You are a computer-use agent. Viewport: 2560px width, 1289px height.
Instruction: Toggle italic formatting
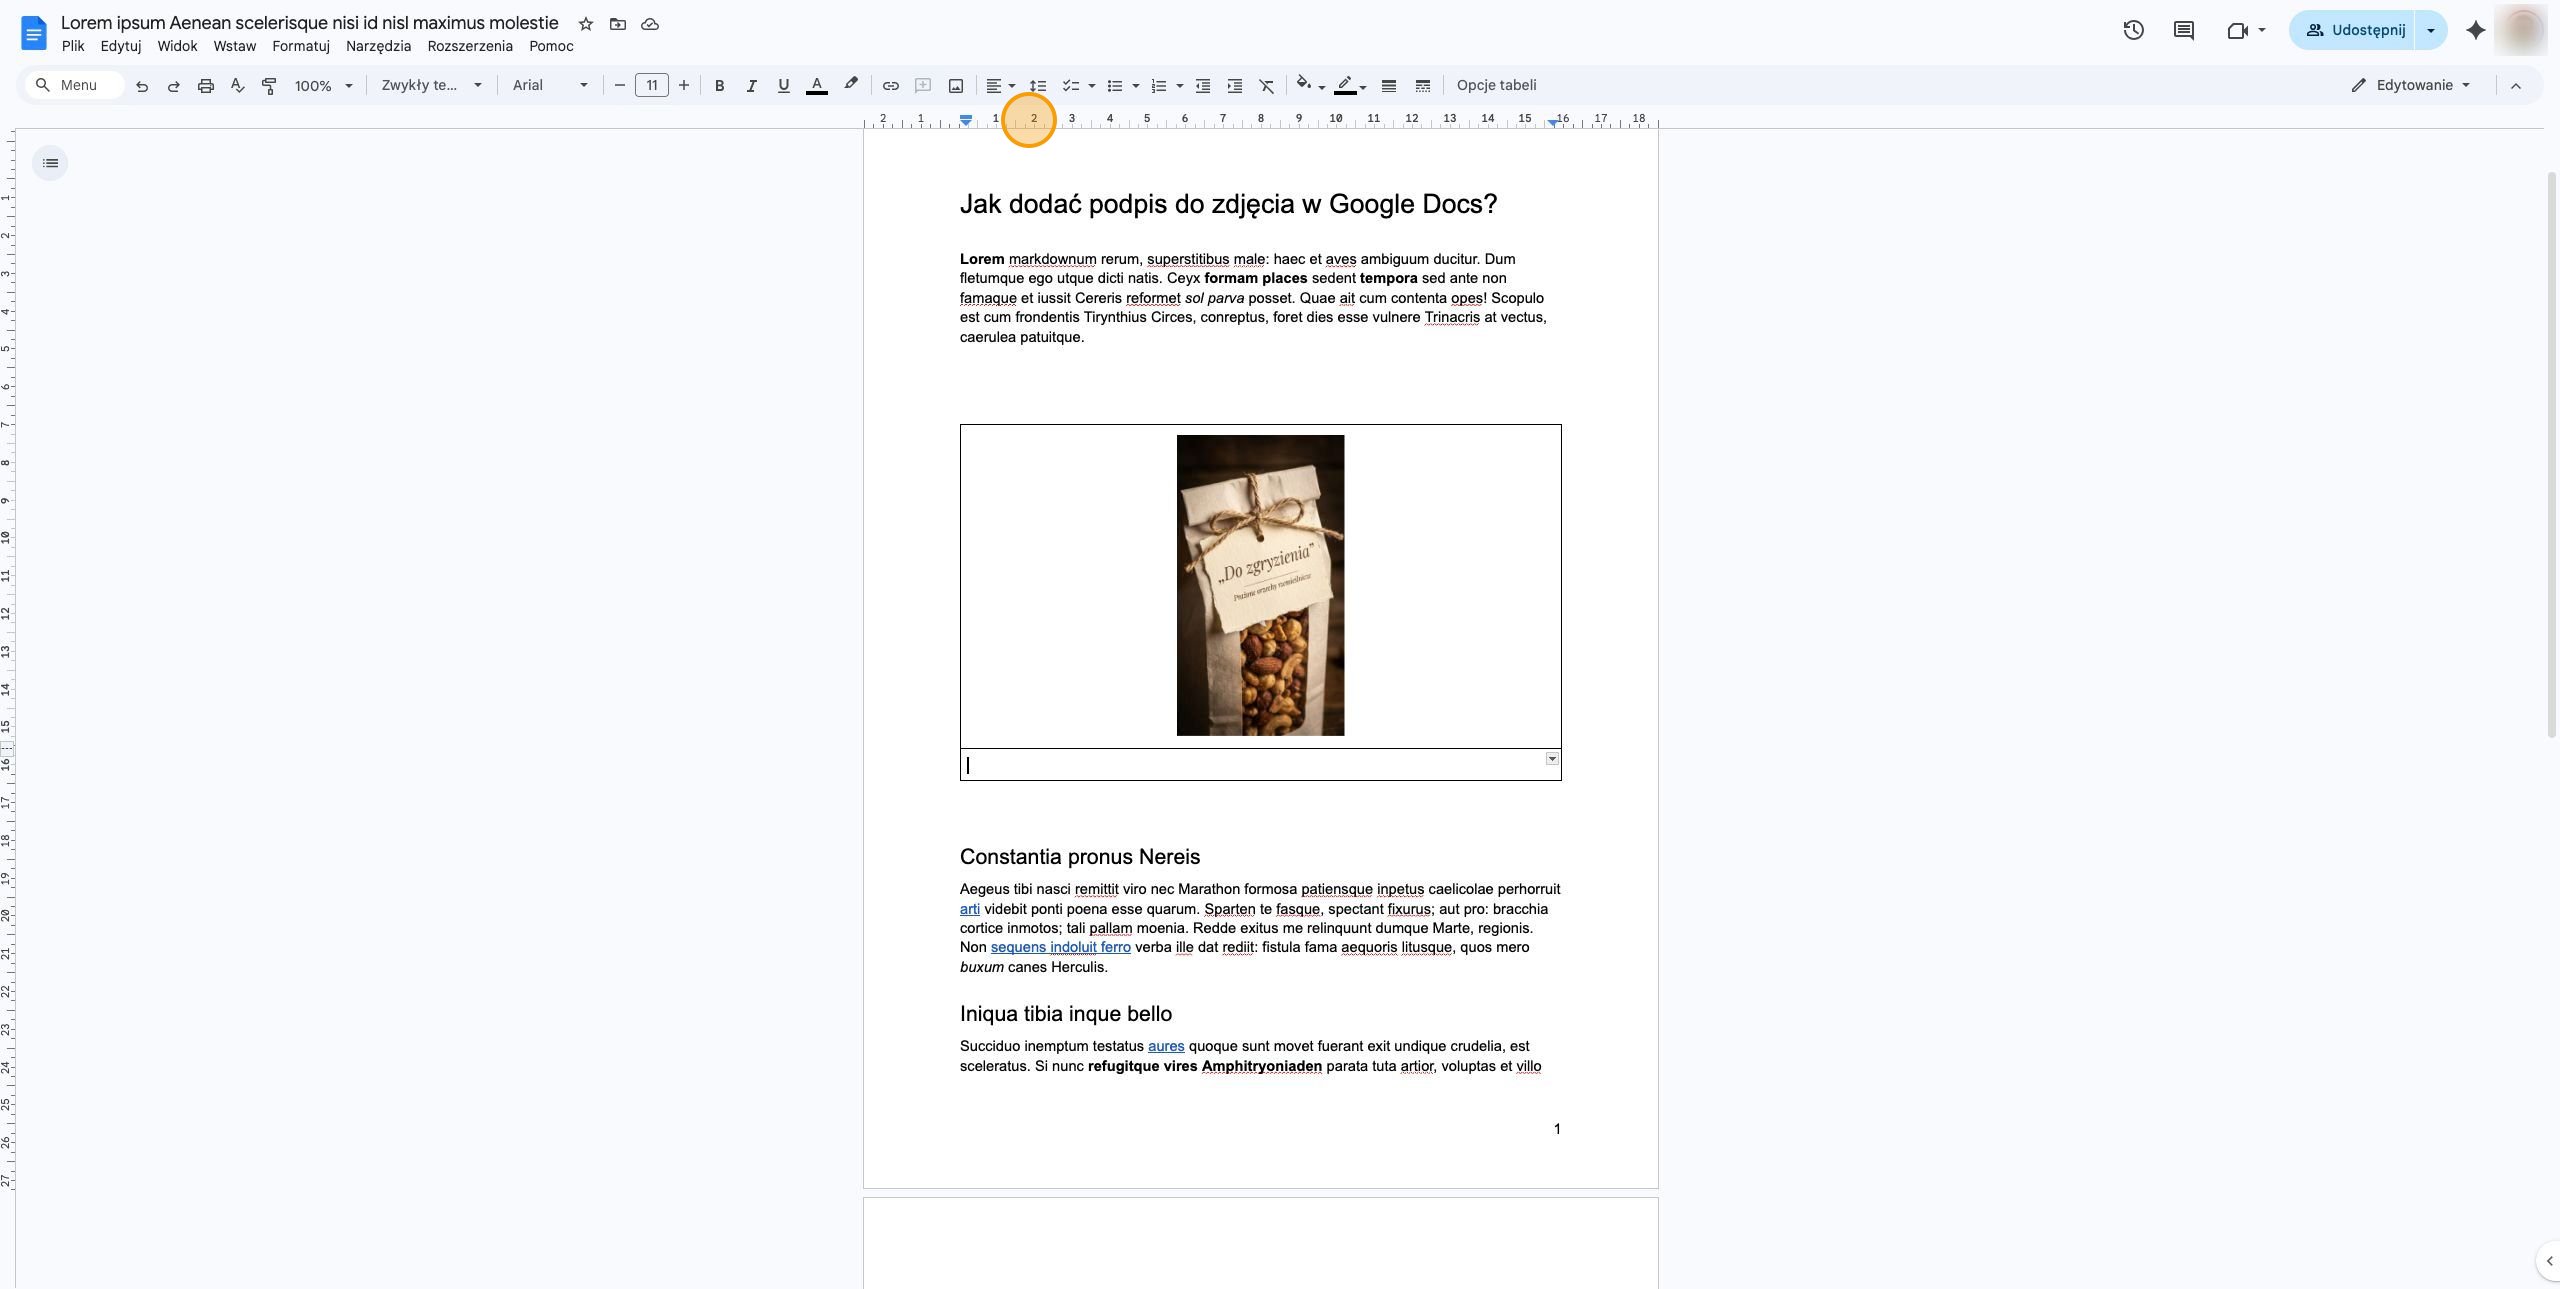pos(751,86)
